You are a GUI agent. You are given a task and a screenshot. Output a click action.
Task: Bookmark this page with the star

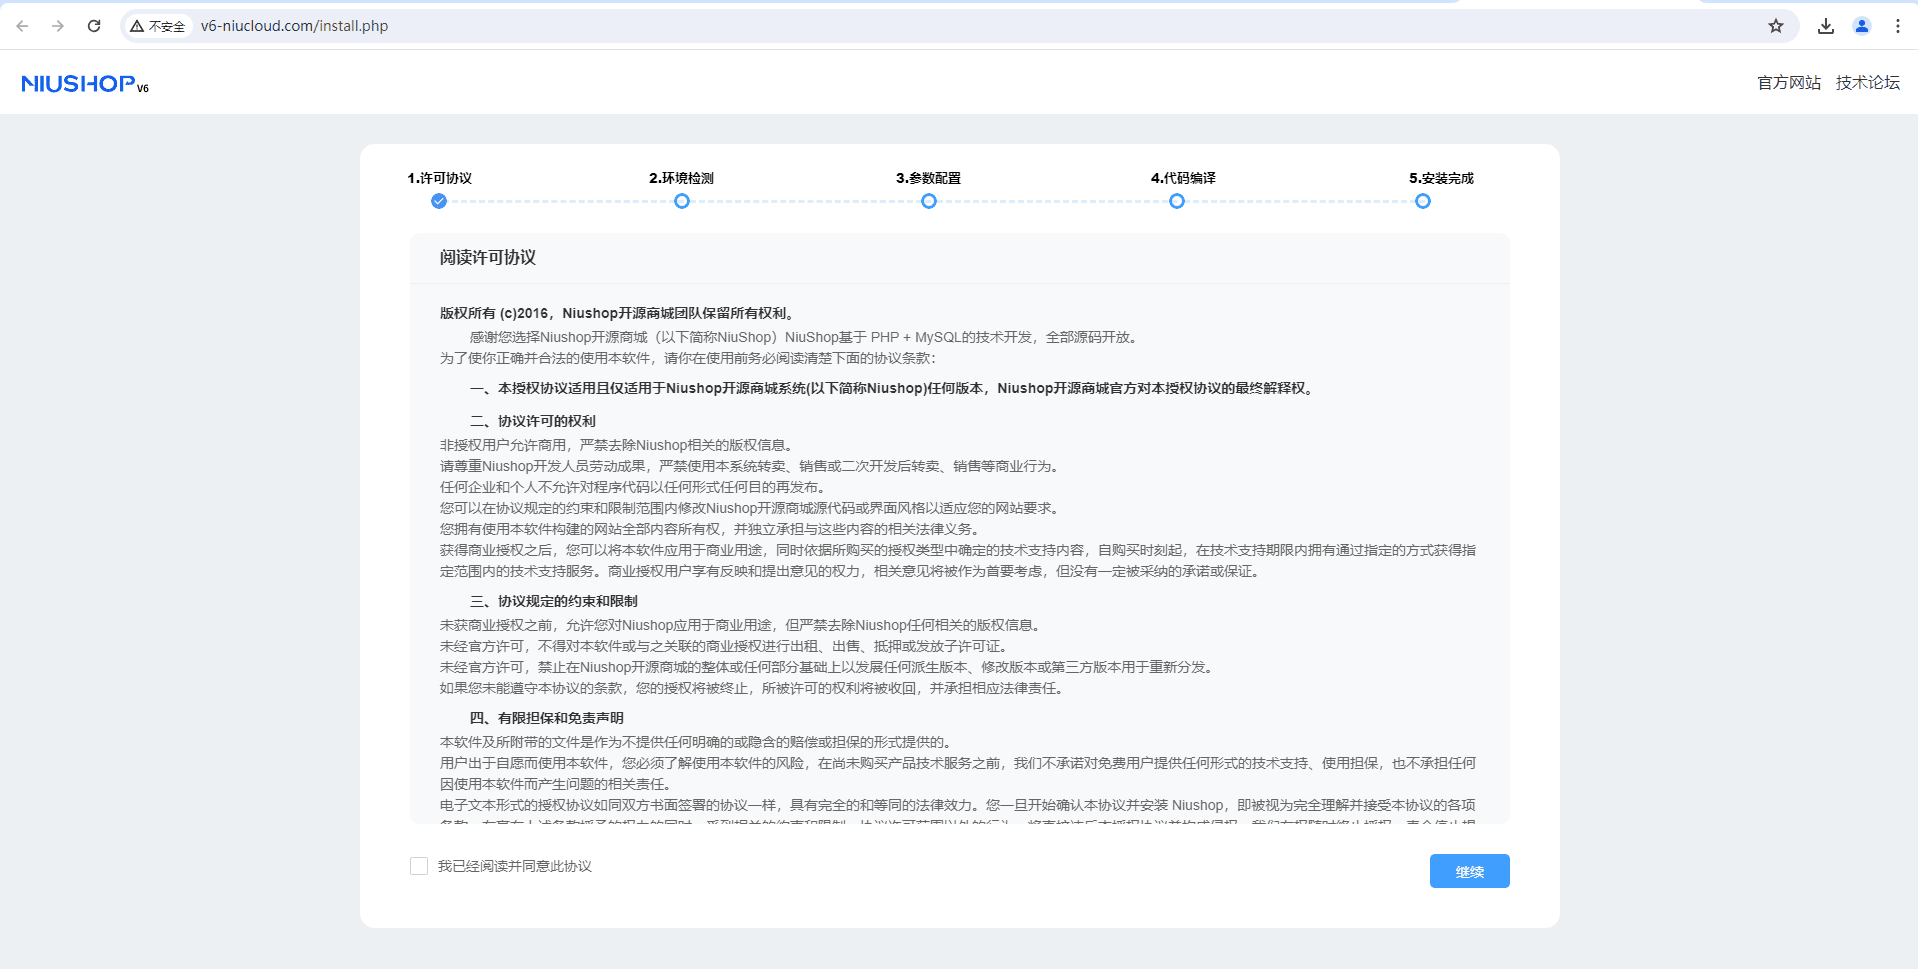pyautogui.click(x=1776, y=26)
